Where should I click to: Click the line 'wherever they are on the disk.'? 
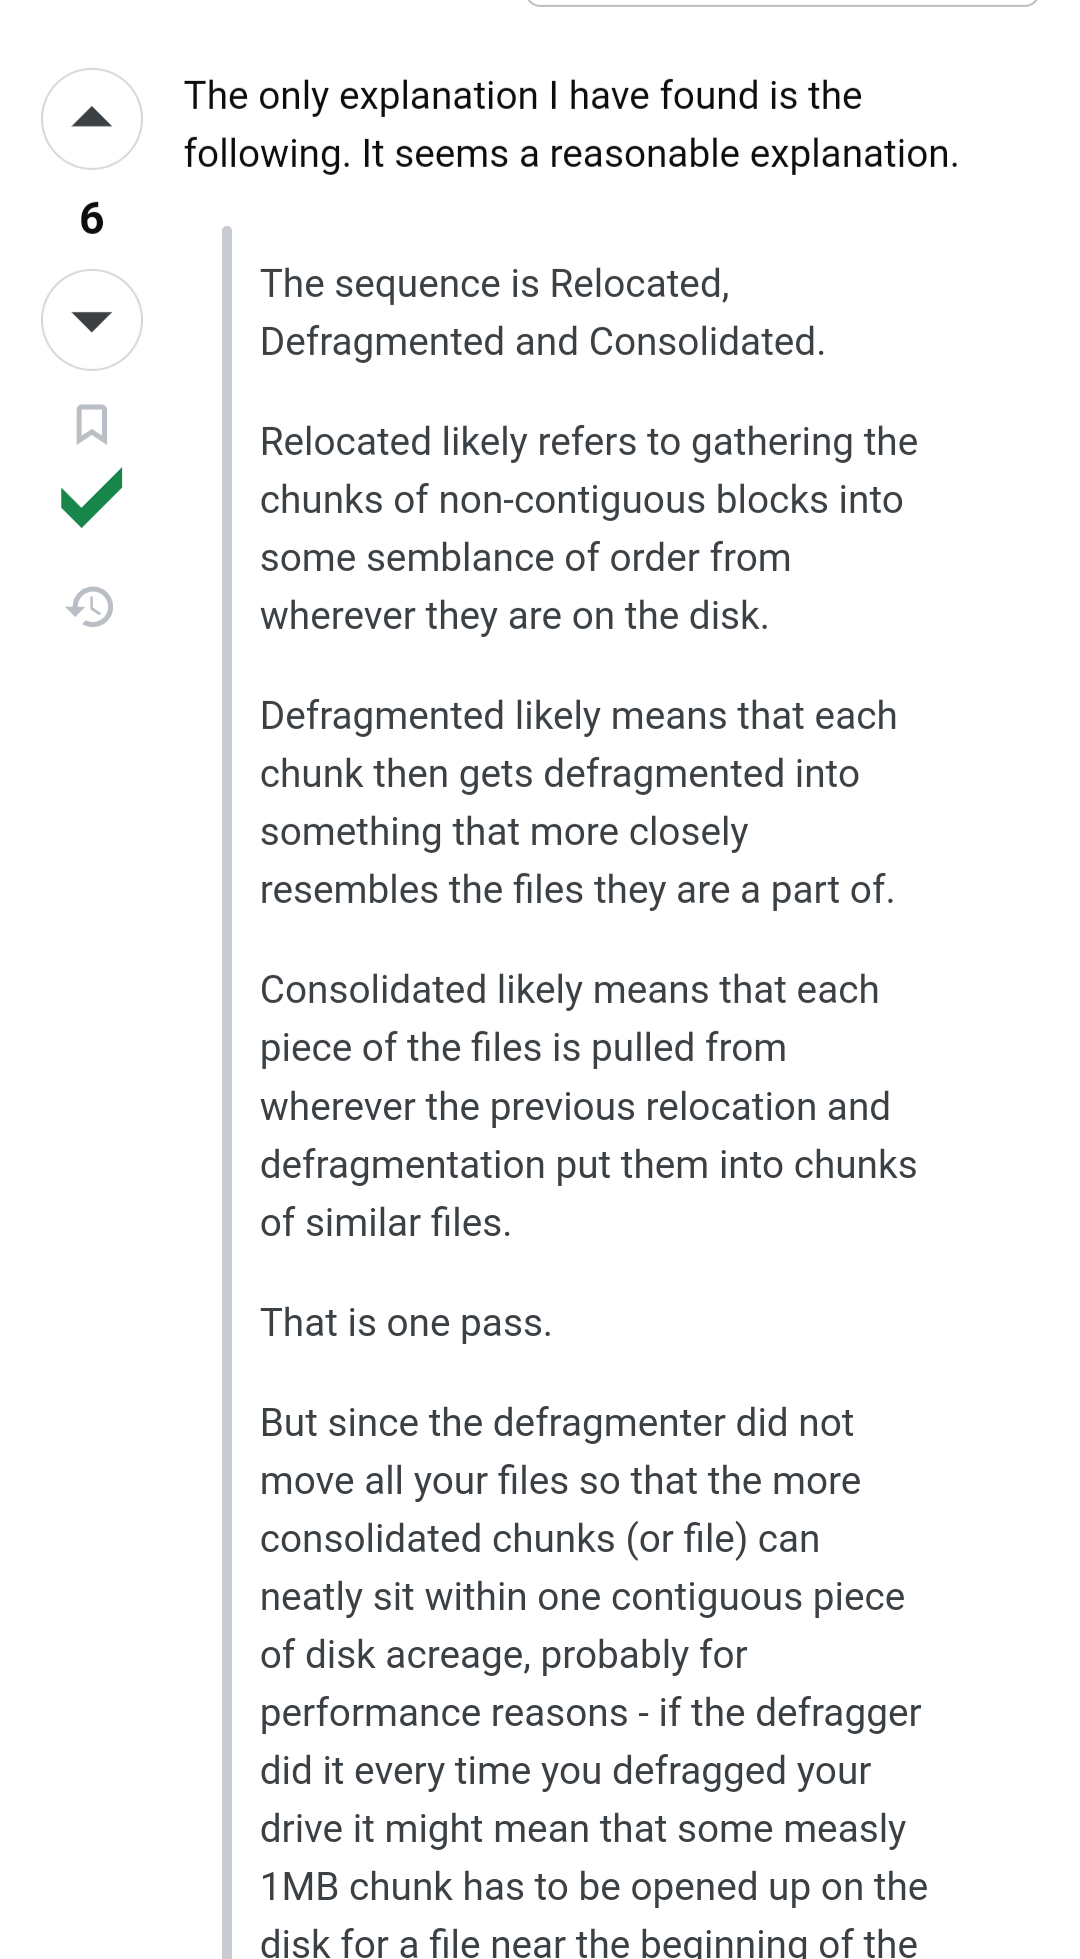(x=514, y=616)
